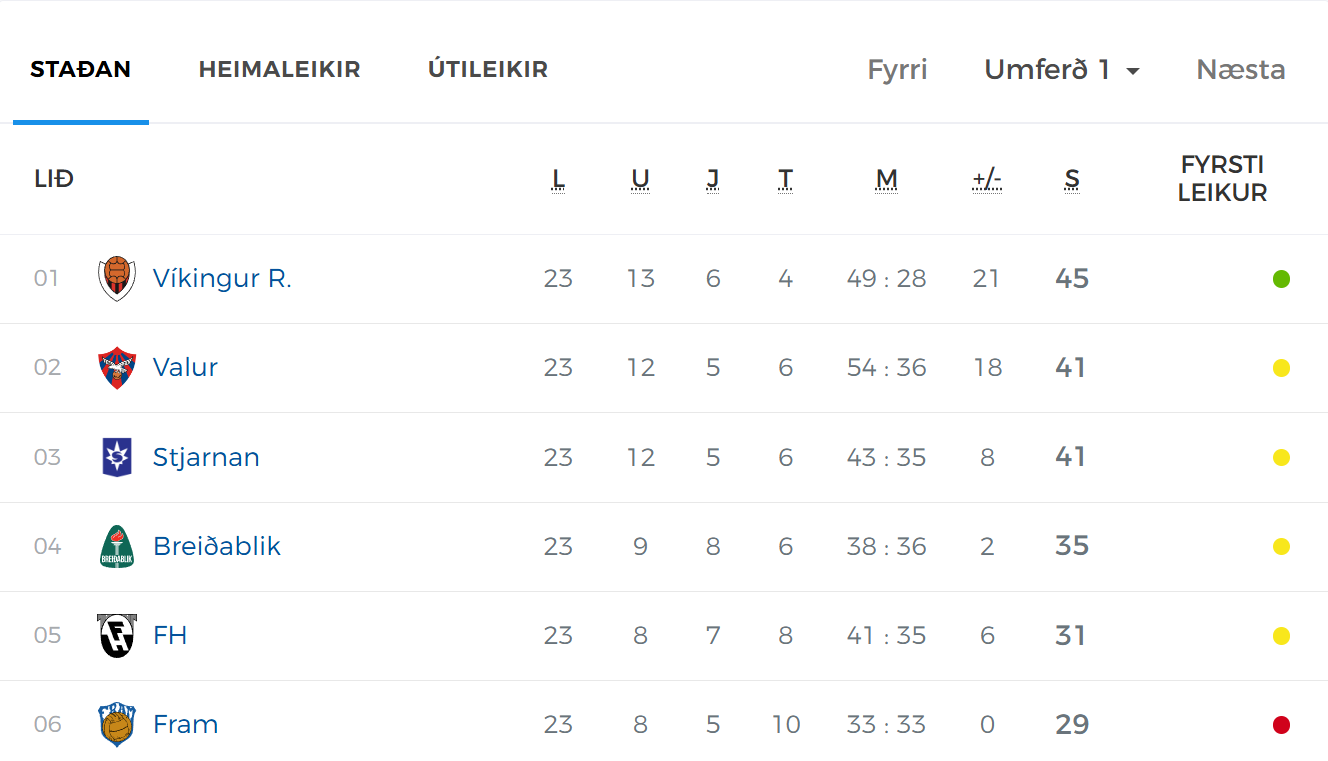Click the red dot in Fram row
This screenshot has height=761, width=1328.
click(1281, 725)
